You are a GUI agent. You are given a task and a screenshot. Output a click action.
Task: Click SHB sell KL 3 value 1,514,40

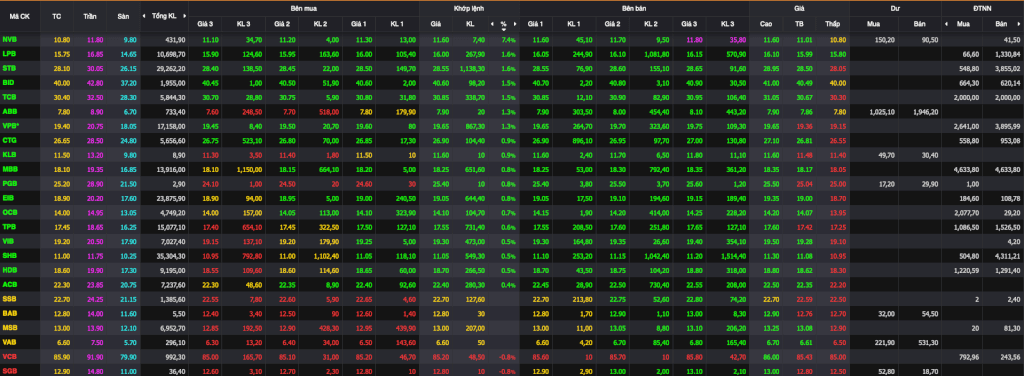pyautogui.click(x=733, y=255)
